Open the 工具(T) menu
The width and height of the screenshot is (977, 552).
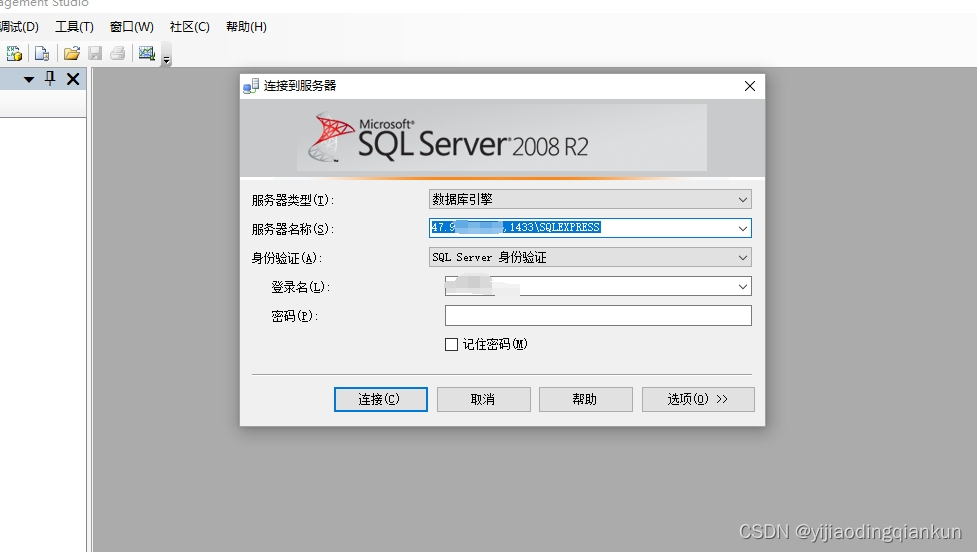[74, 27]
